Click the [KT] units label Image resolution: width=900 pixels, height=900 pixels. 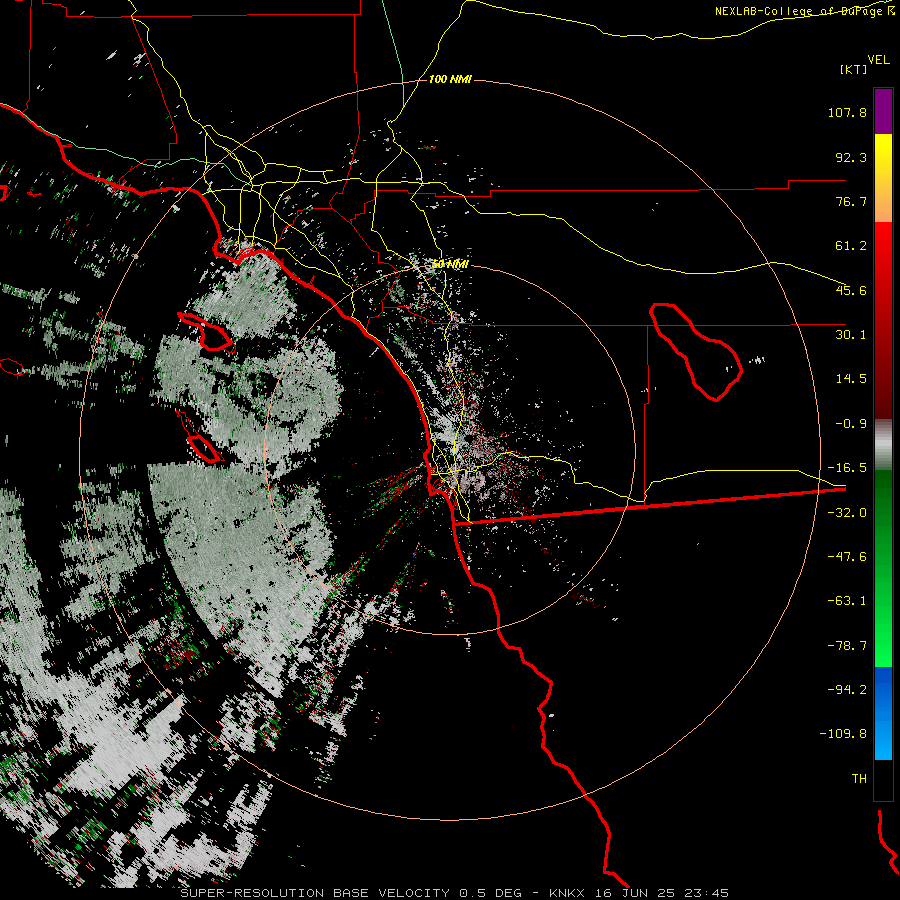tap(854, 69)
